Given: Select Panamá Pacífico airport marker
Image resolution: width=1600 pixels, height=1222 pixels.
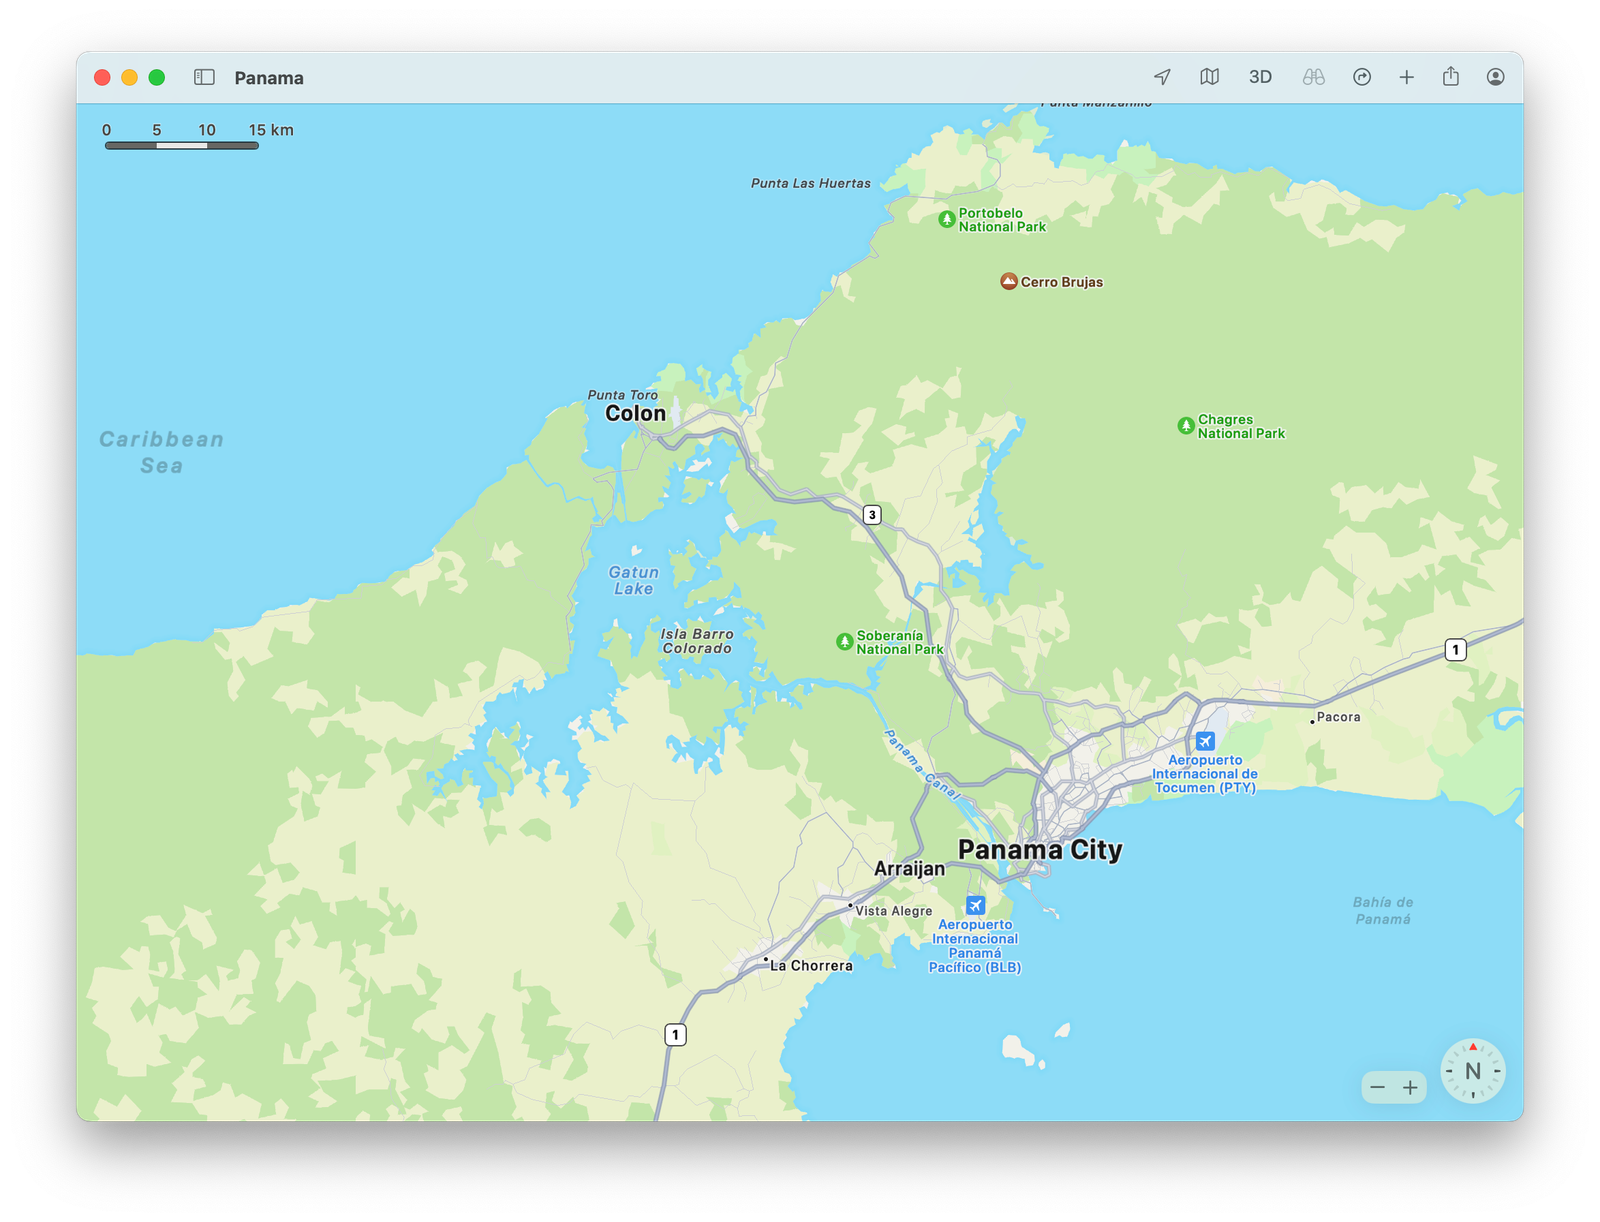Looking at the screenshot, I should 975,906.
